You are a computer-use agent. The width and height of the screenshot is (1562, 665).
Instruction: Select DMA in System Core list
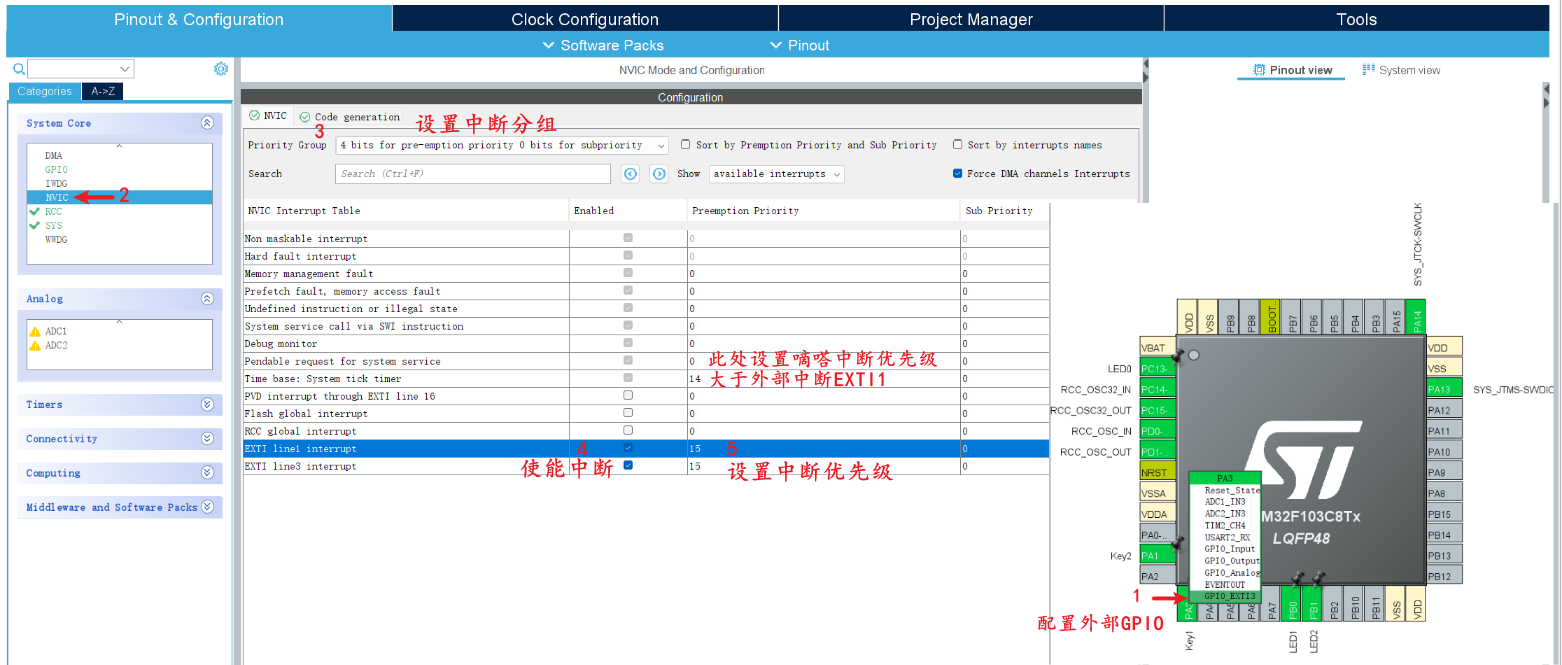53,156
